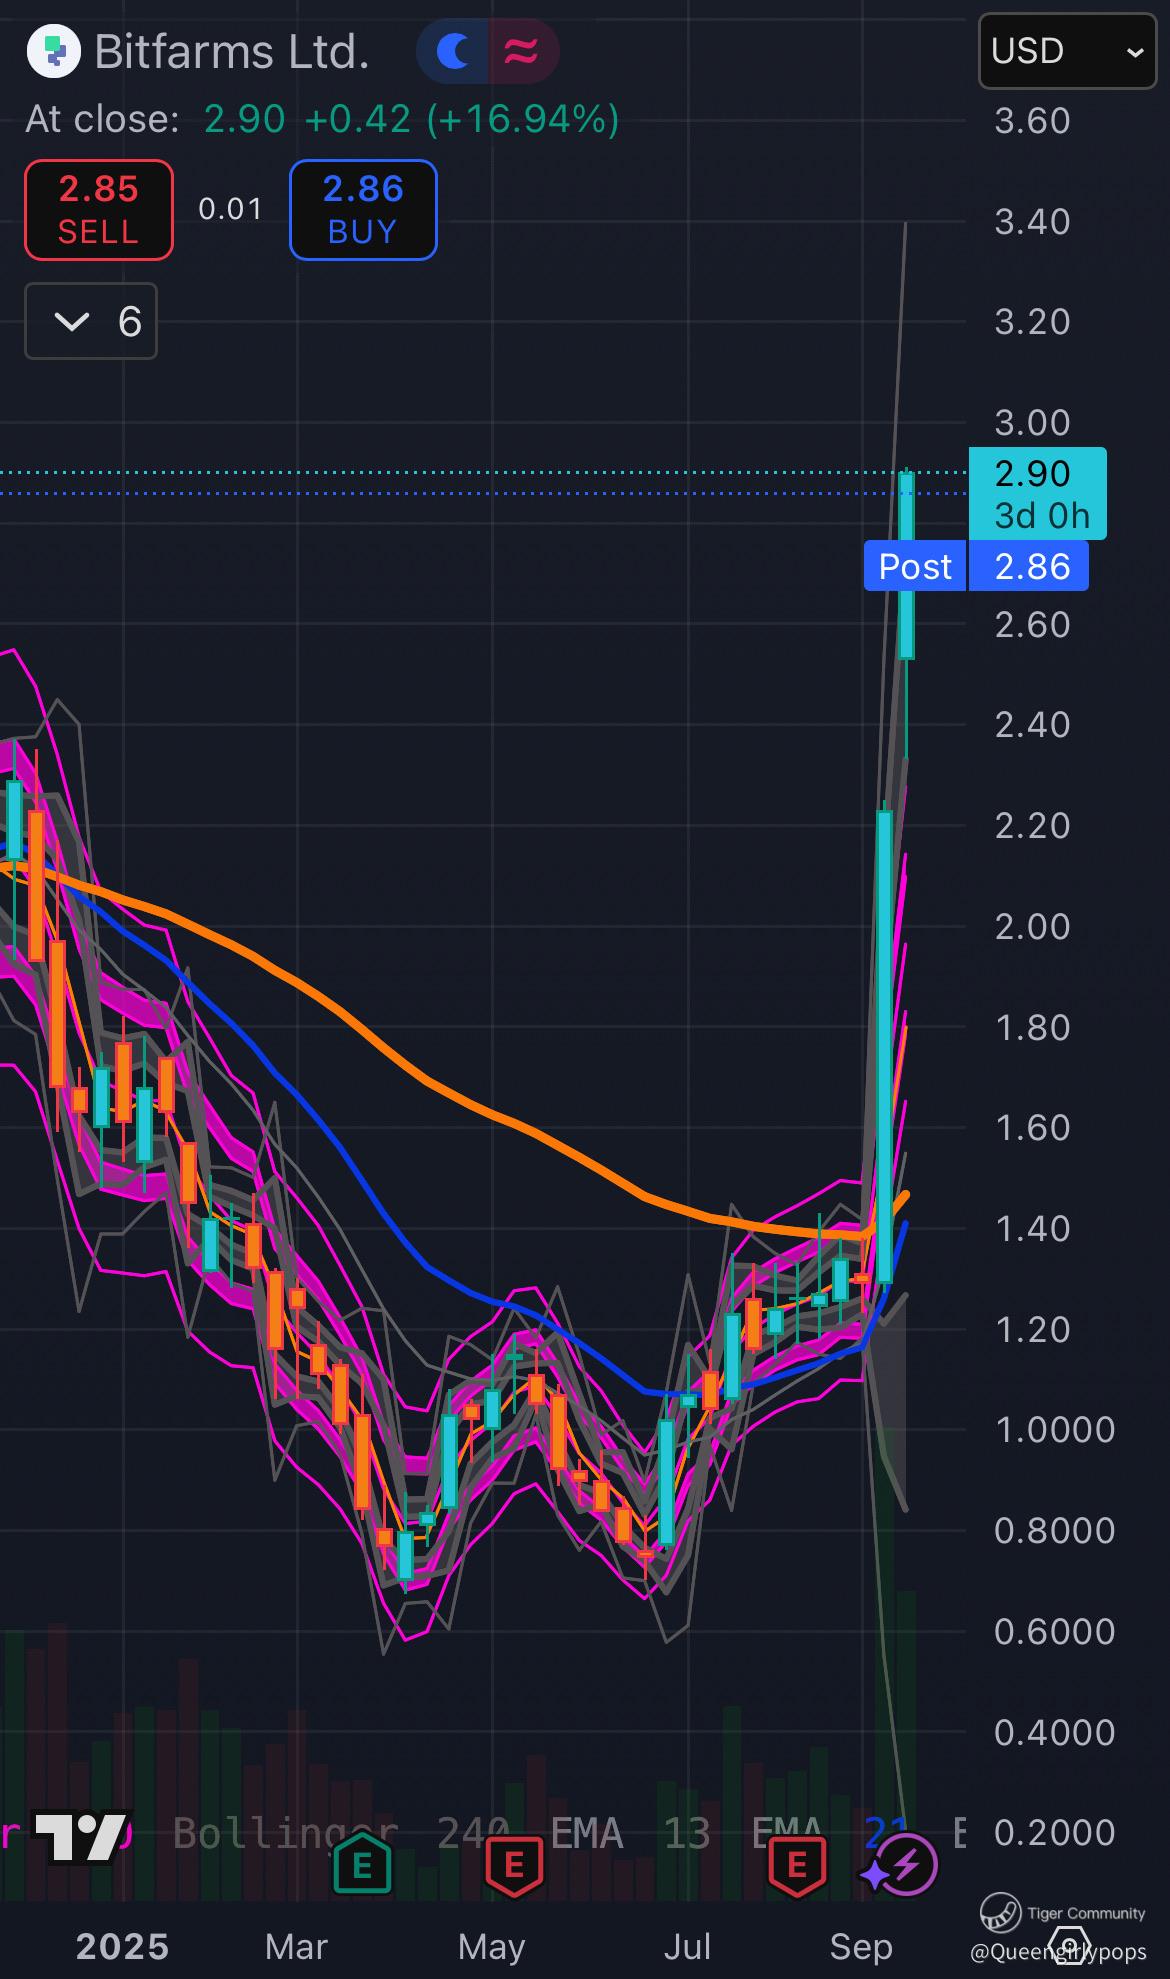Tap the red earnings E marker near May
1170x1979 pixels.
[x=514, y=1865]
